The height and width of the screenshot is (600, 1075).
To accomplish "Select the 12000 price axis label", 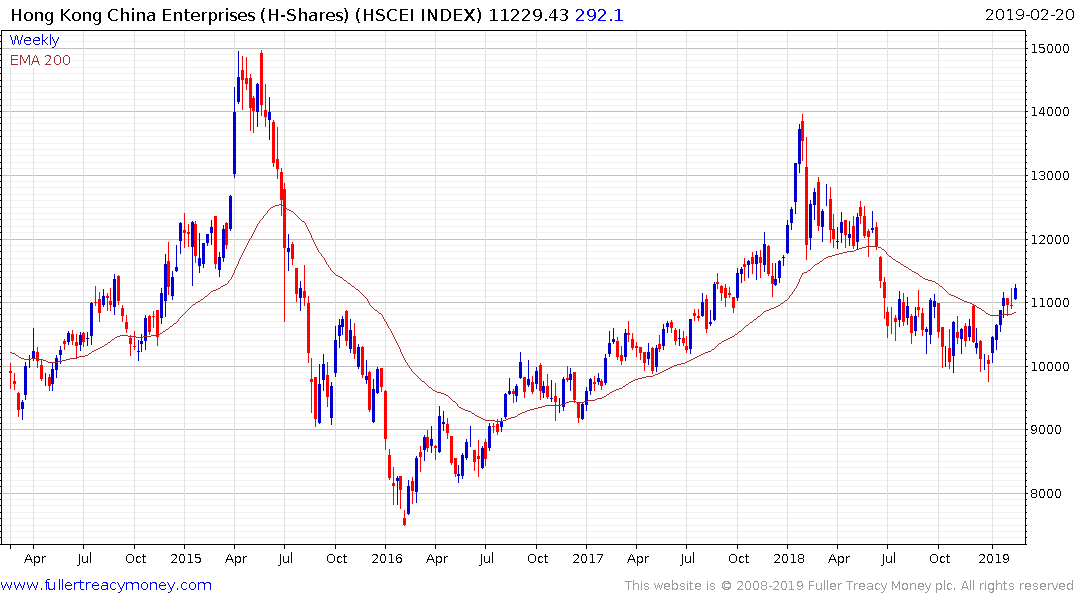I will coord(1050,240).
